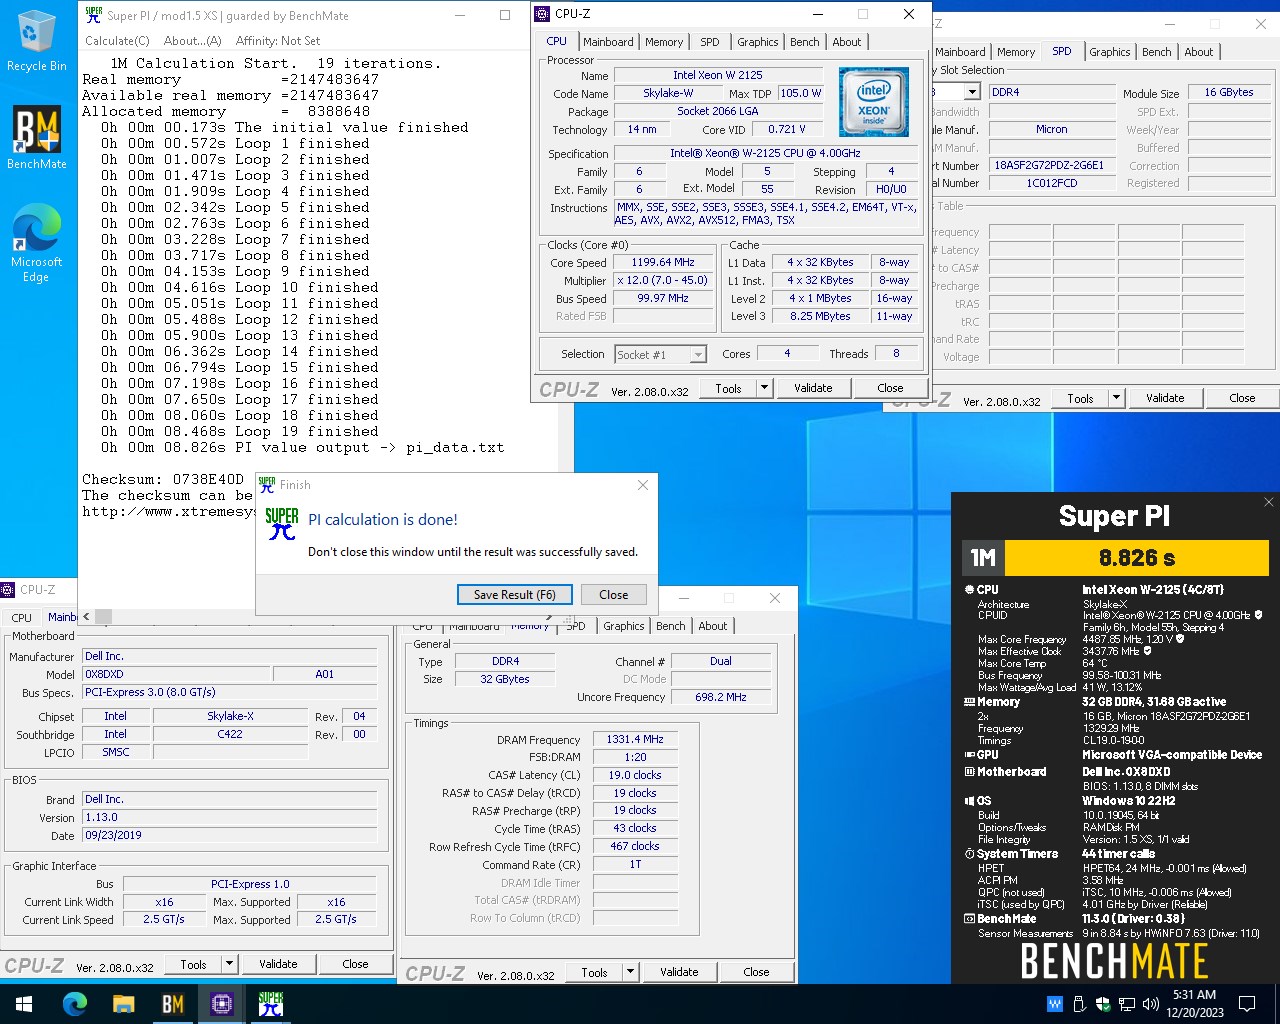Open File Explorer from the taskbar
The image size is (1280, 1024).
[x=124, y=1003]
